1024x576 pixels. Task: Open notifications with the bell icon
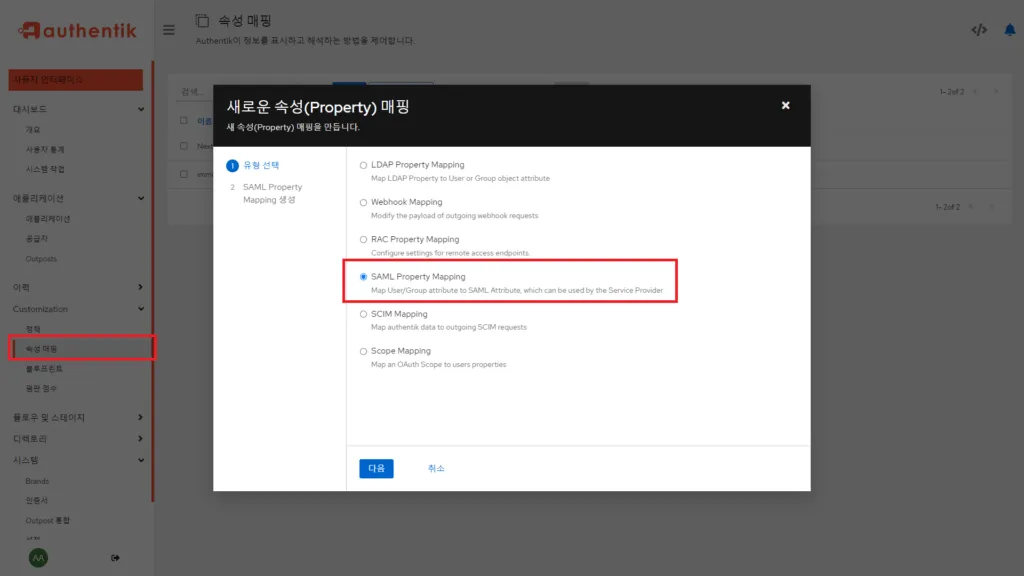click(x=1011, y=29)
